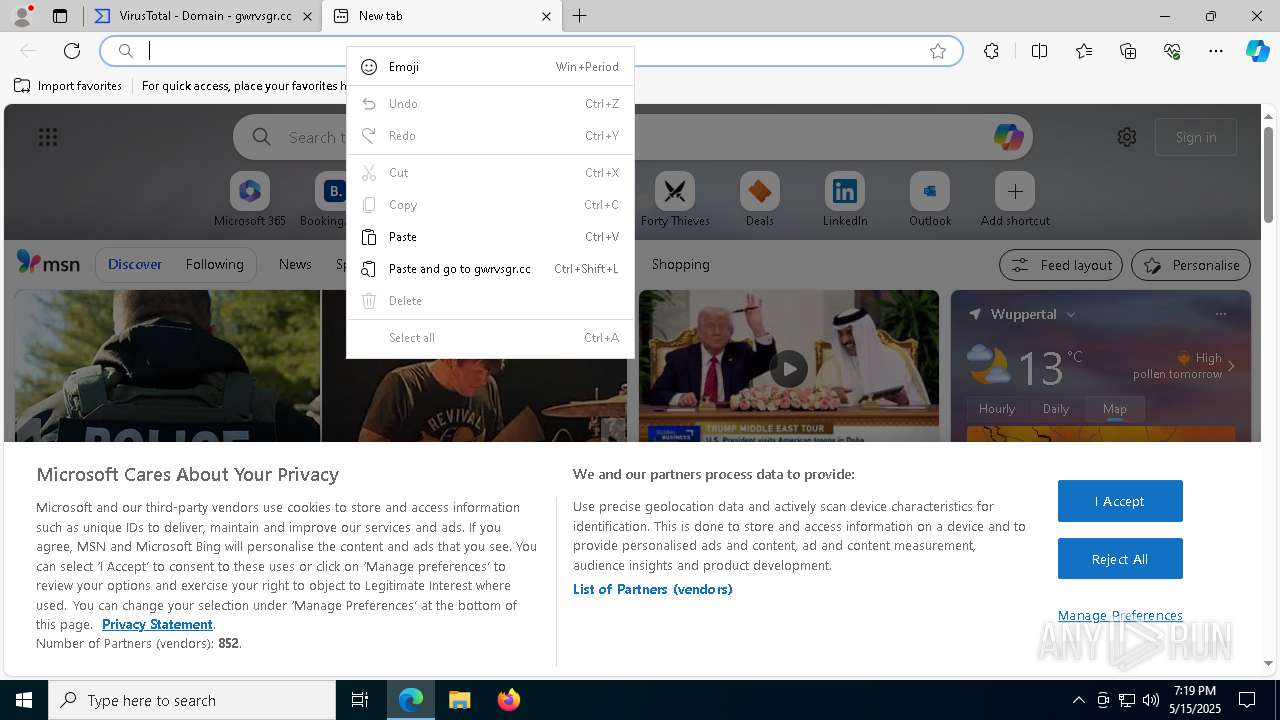Play the Trump Middle East tour video
1280x720 pixels.
(x=789, y=368)
